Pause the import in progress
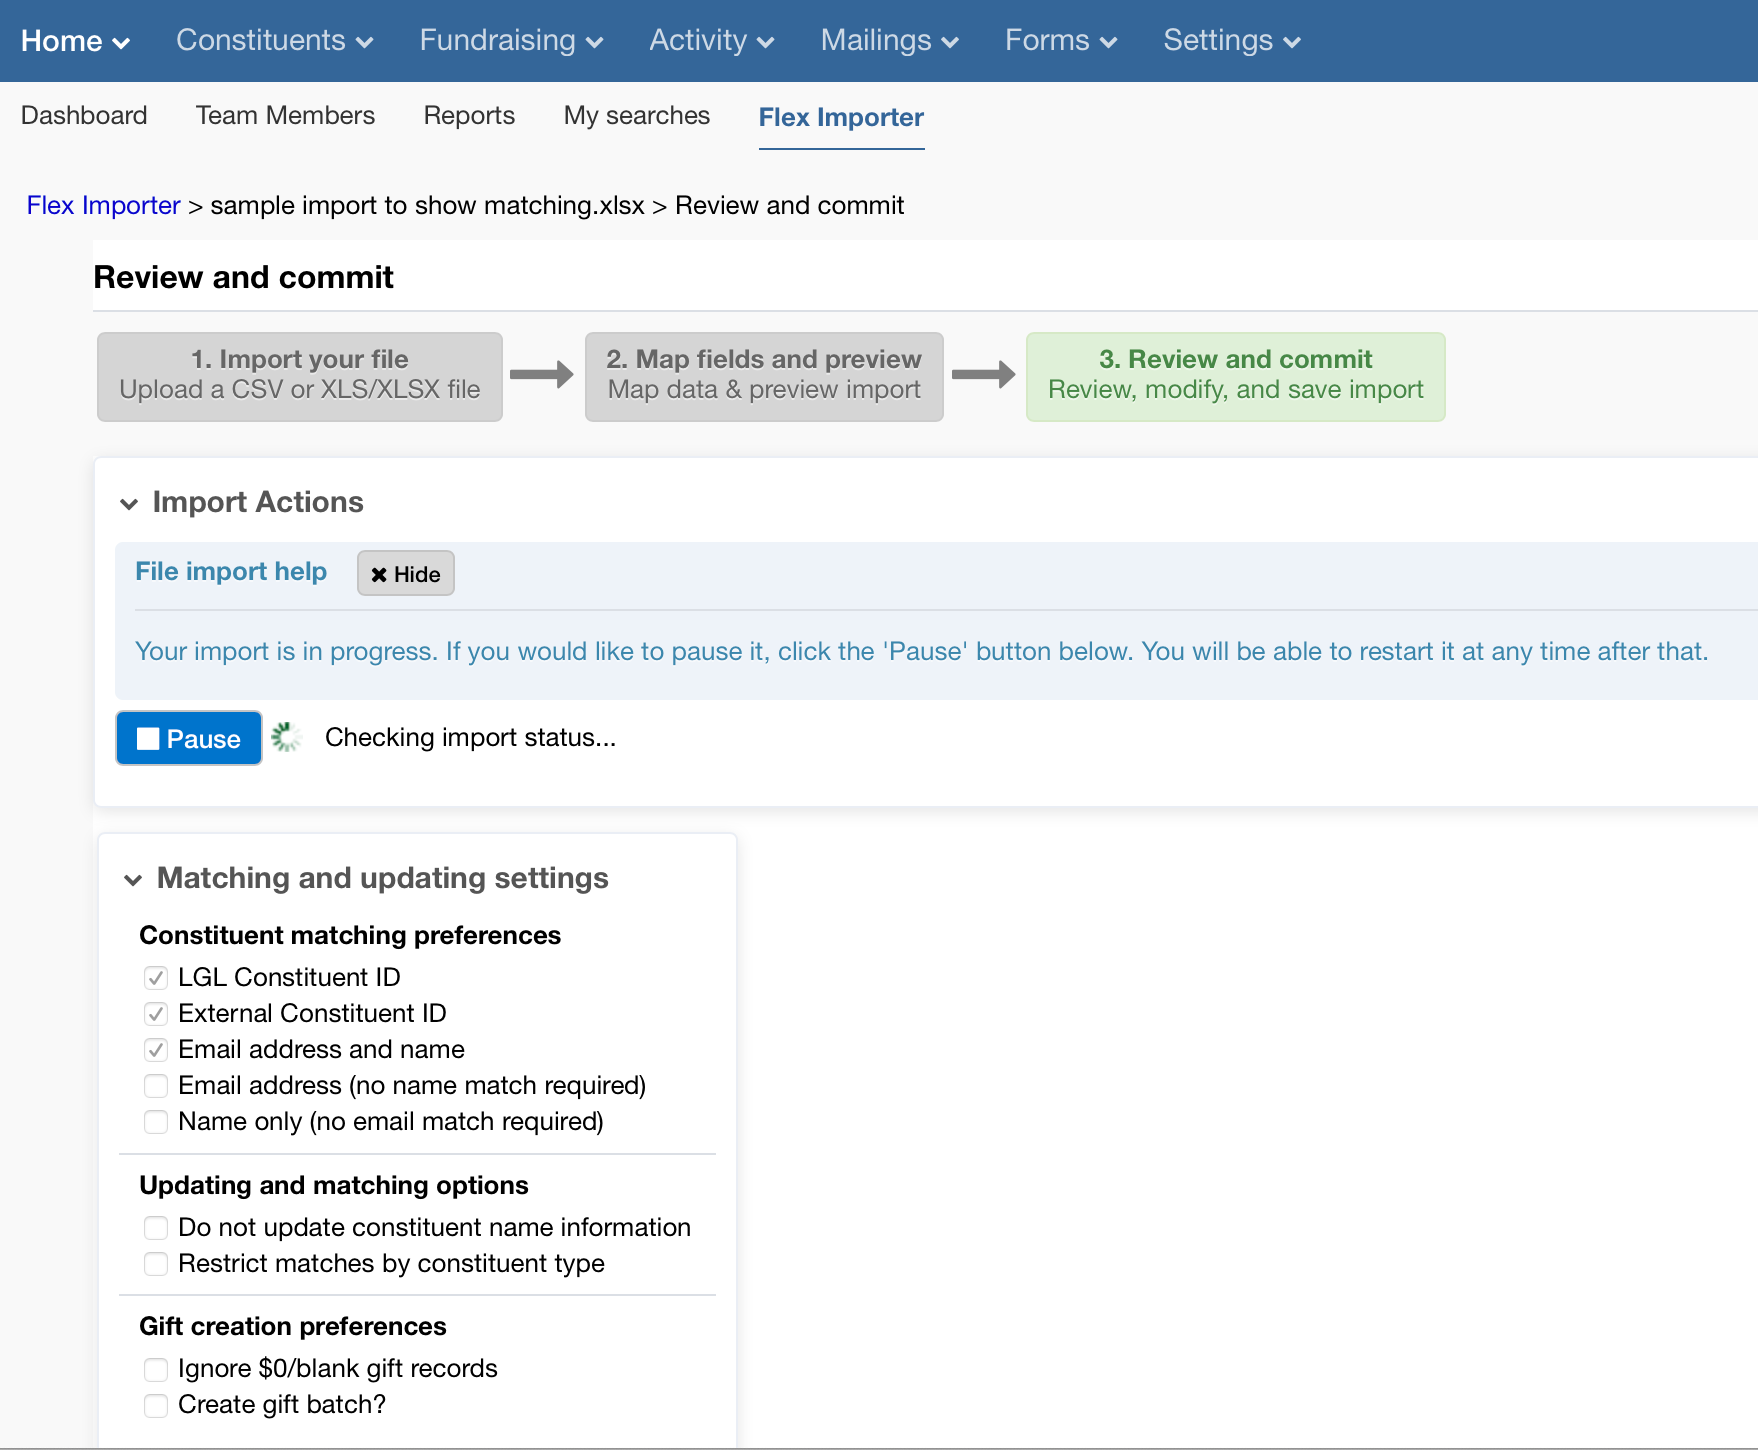Viewport: 1758px width, 1450px height. (x=189, y=738)
